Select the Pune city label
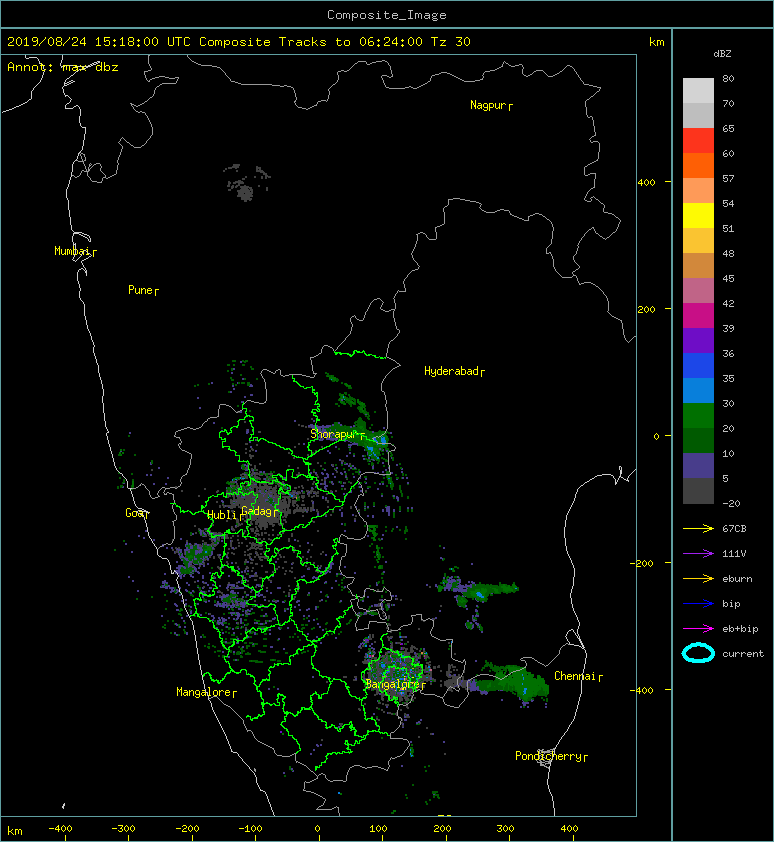 click(143, 291)
